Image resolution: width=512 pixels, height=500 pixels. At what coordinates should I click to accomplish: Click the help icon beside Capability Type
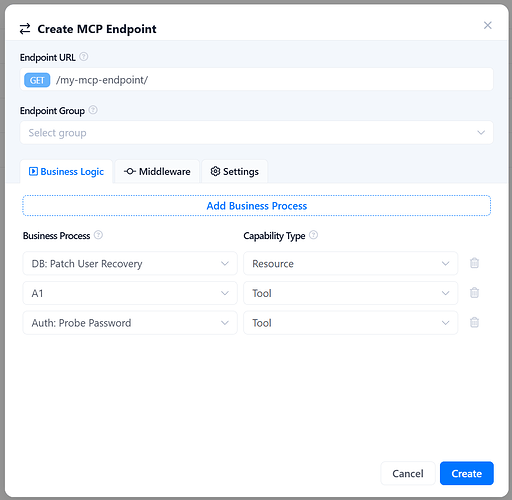point(313,235)
